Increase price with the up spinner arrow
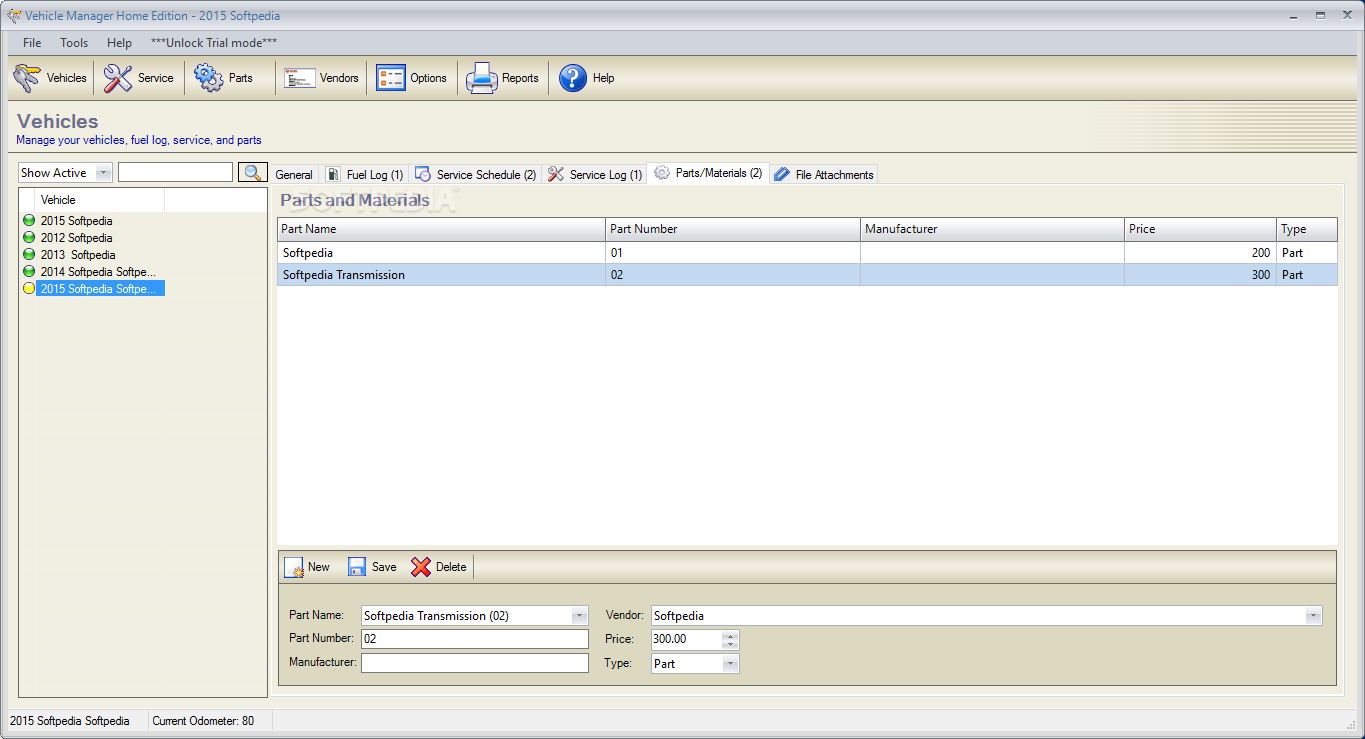The height and width of the screenshot is (739, 1365). pos(731,635)
